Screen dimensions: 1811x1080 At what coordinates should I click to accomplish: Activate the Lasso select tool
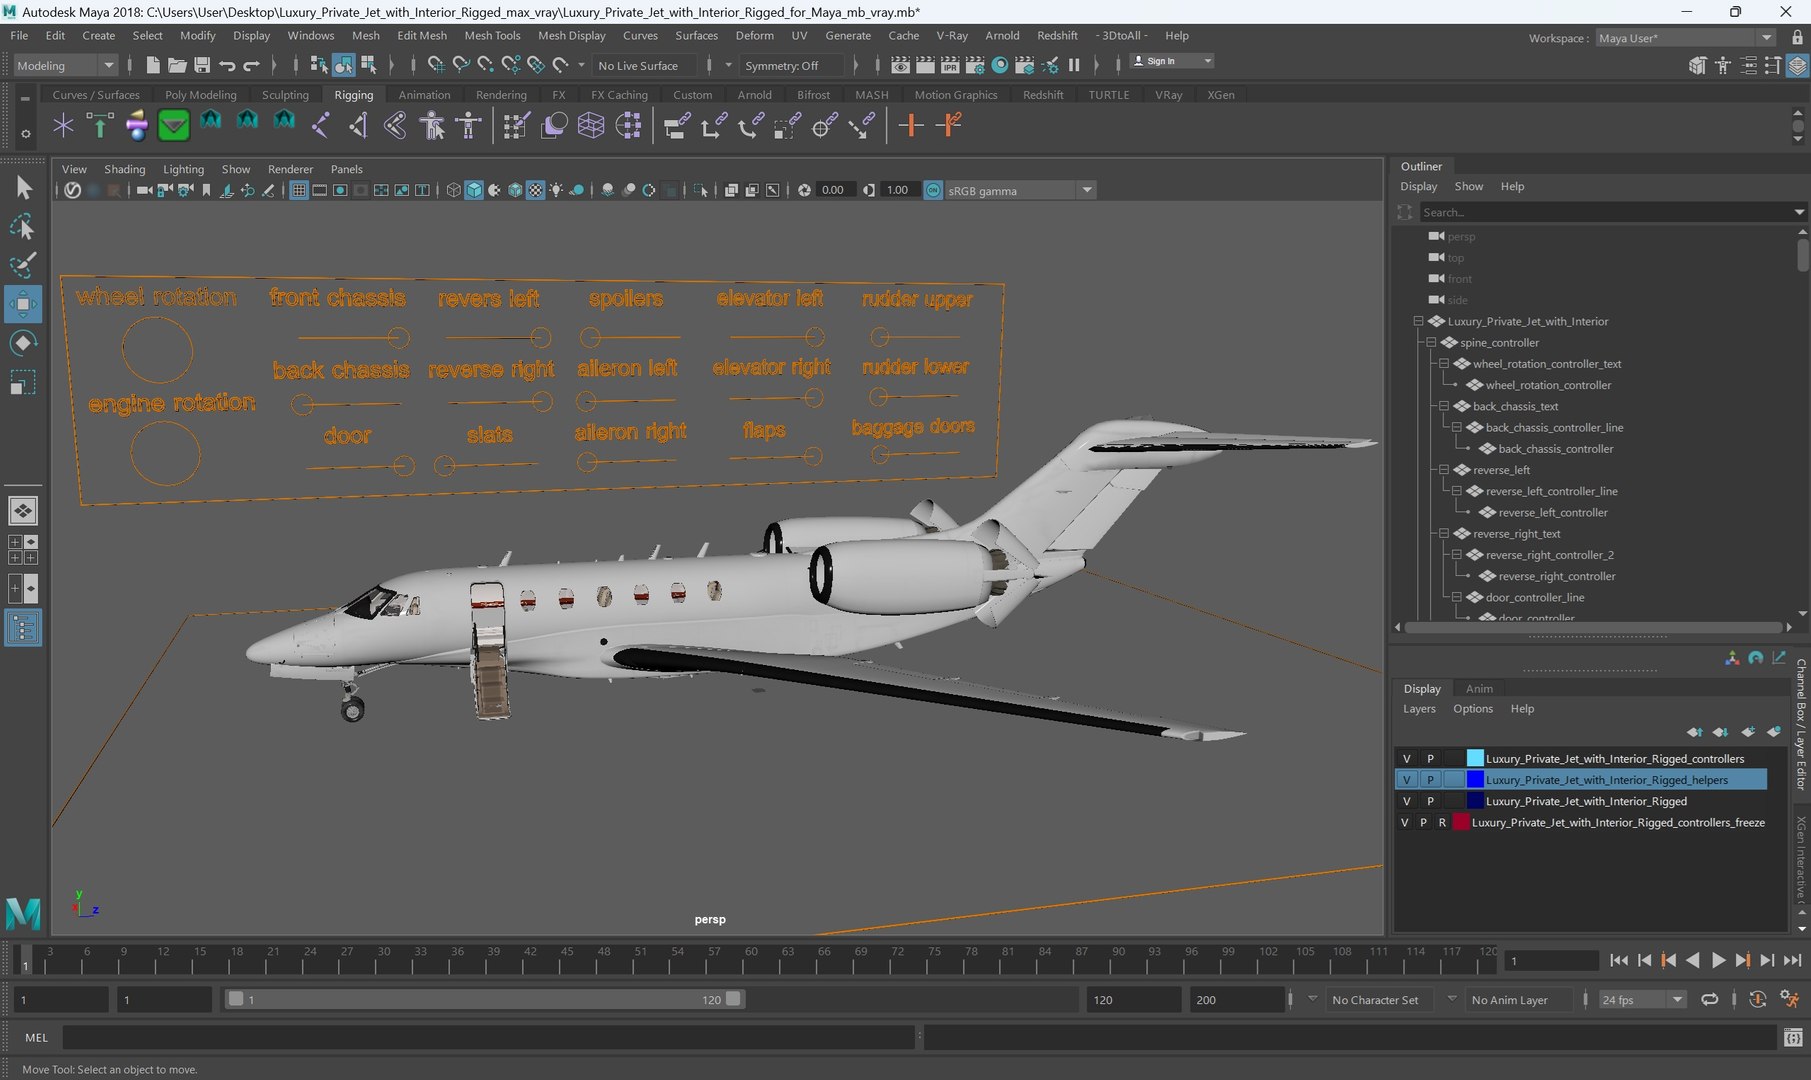pos(22,227)
